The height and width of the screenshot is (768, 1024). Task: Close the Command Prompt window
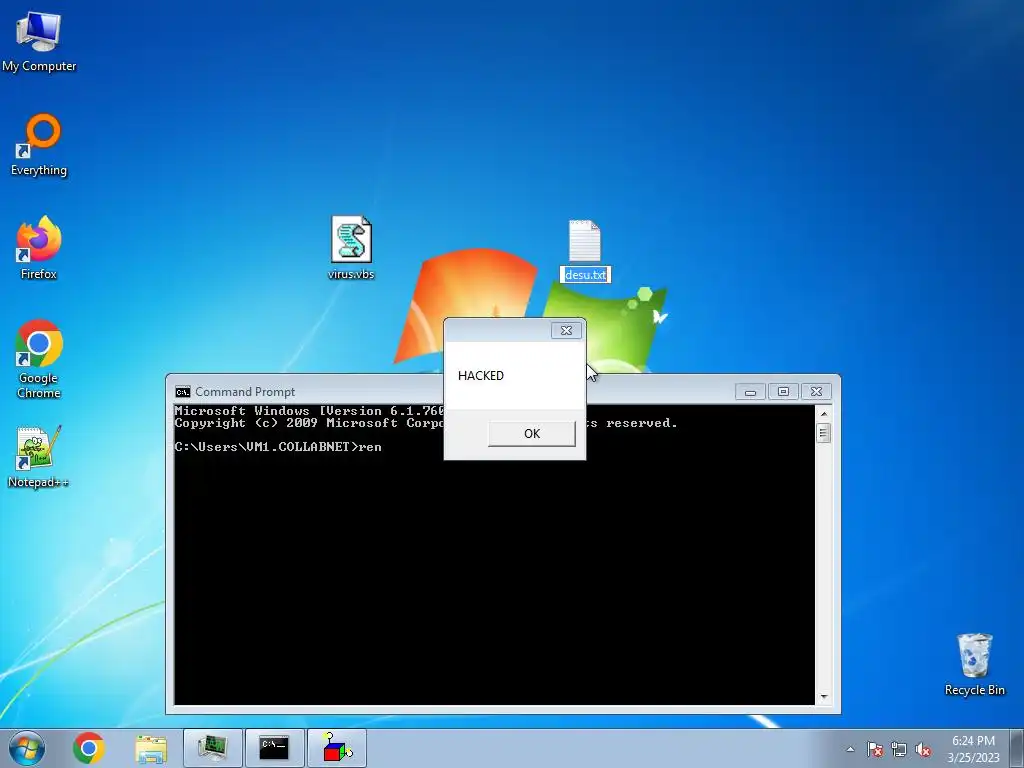click(816, 392)
